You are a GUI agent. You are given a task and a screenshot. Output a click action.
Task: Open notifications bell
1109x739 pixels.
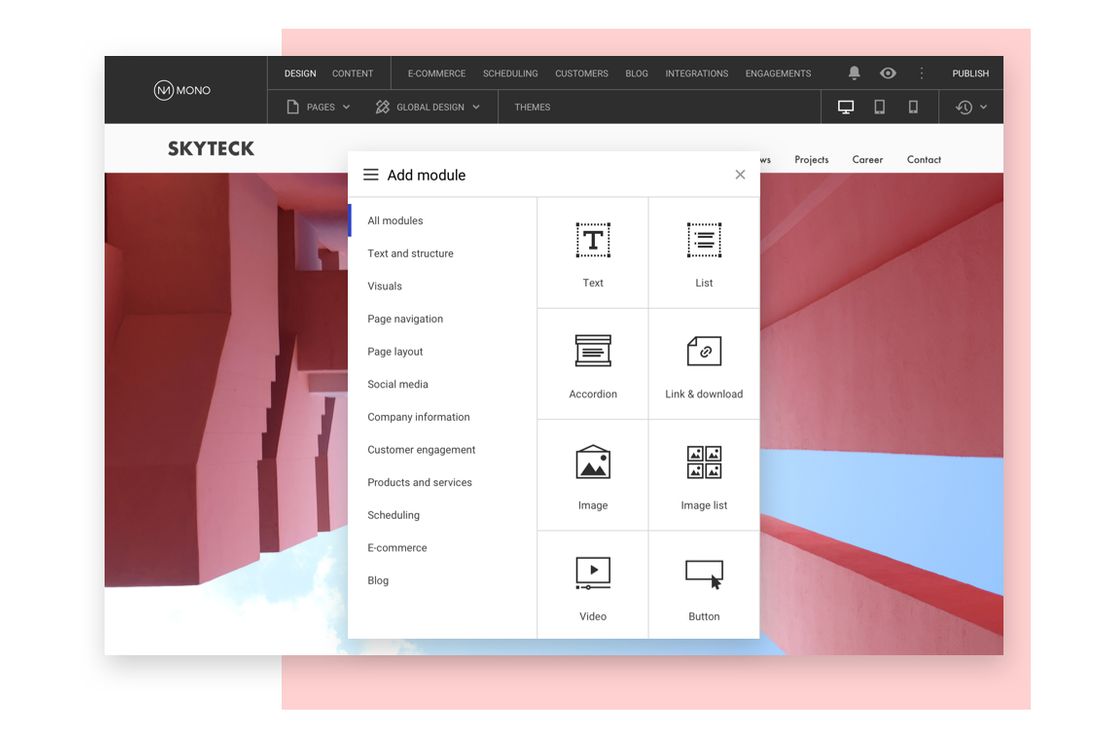click(854, 73)
